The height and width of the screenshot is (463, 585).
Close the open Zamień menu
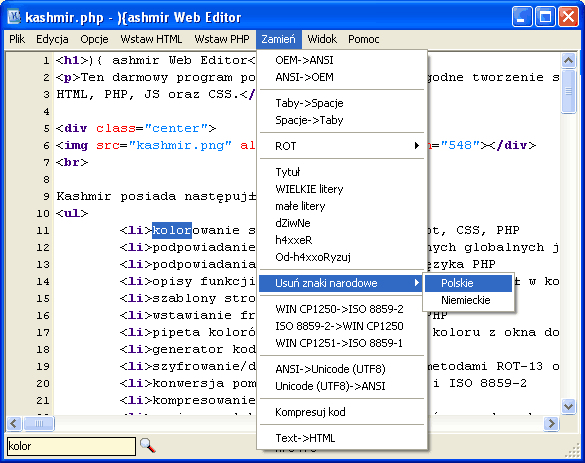pos(278,39)
